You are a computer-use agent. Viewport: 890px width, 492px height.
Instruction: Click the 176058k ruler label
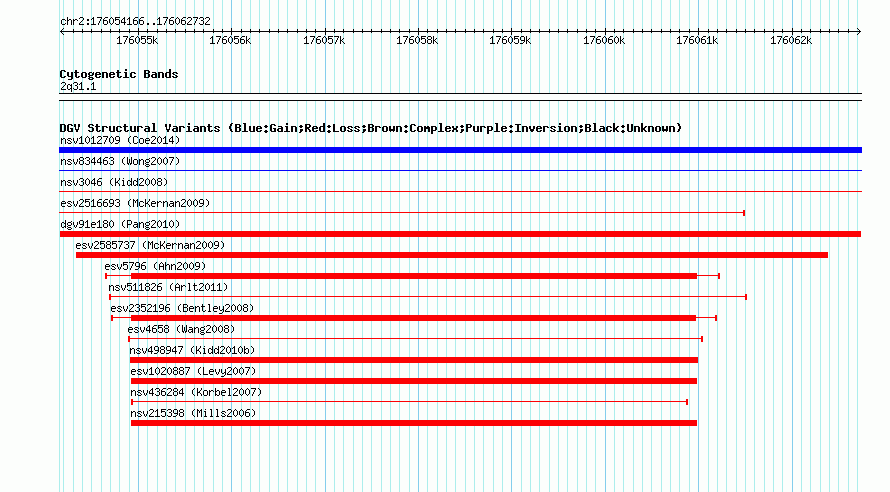coord(417,40)
